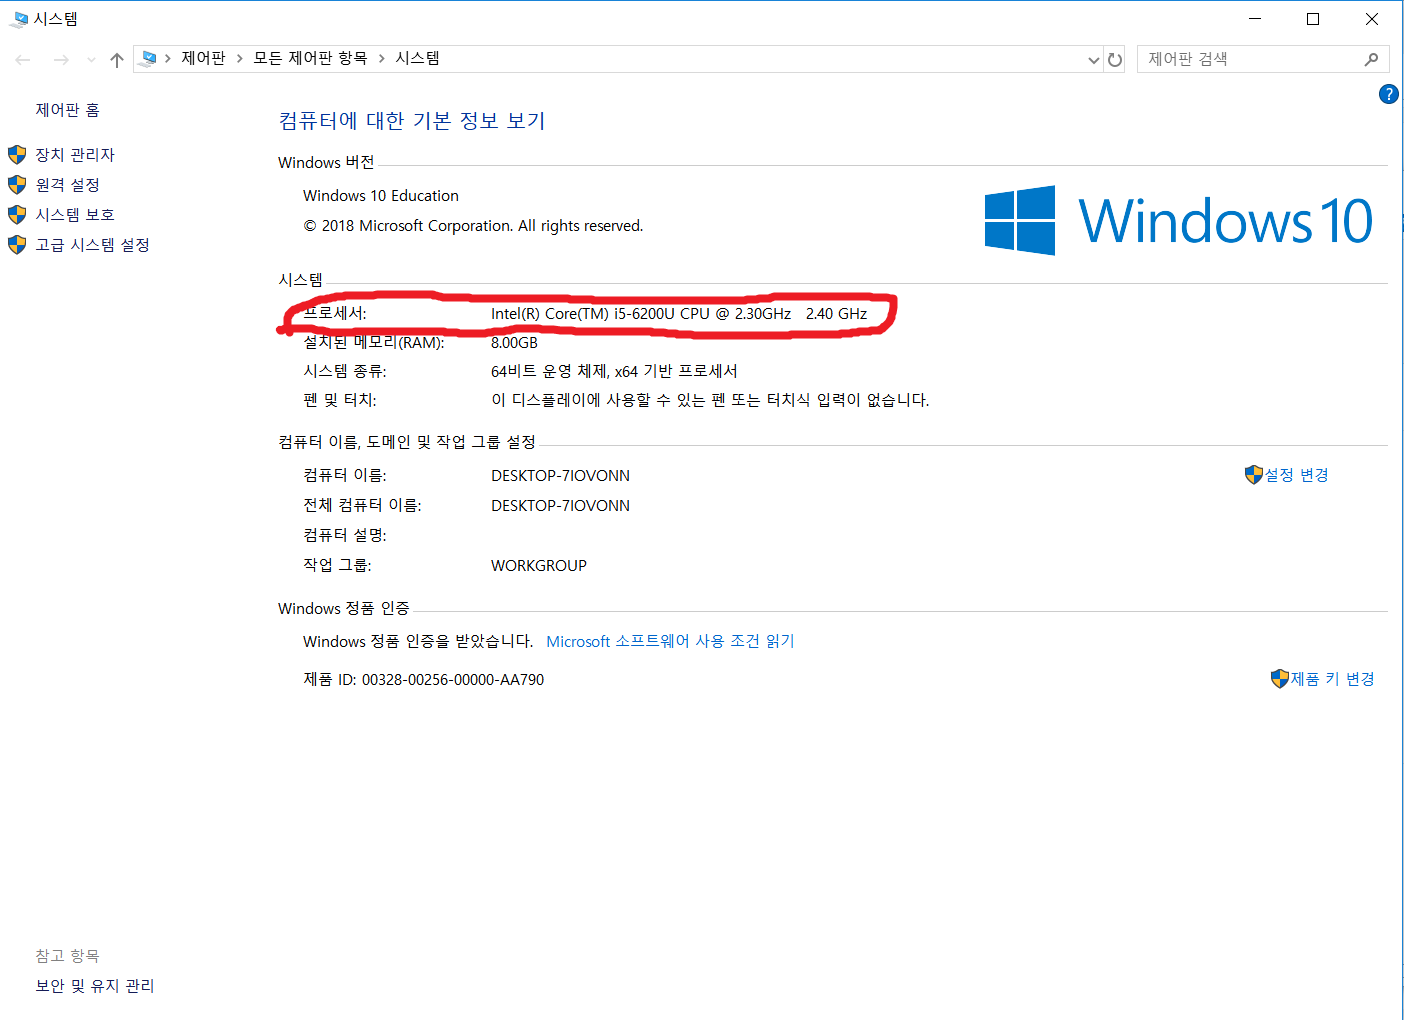This screenshot has height=1020, width=1404.
Task: Click the Back navigation arrow
Action: (x=23, y=60)
